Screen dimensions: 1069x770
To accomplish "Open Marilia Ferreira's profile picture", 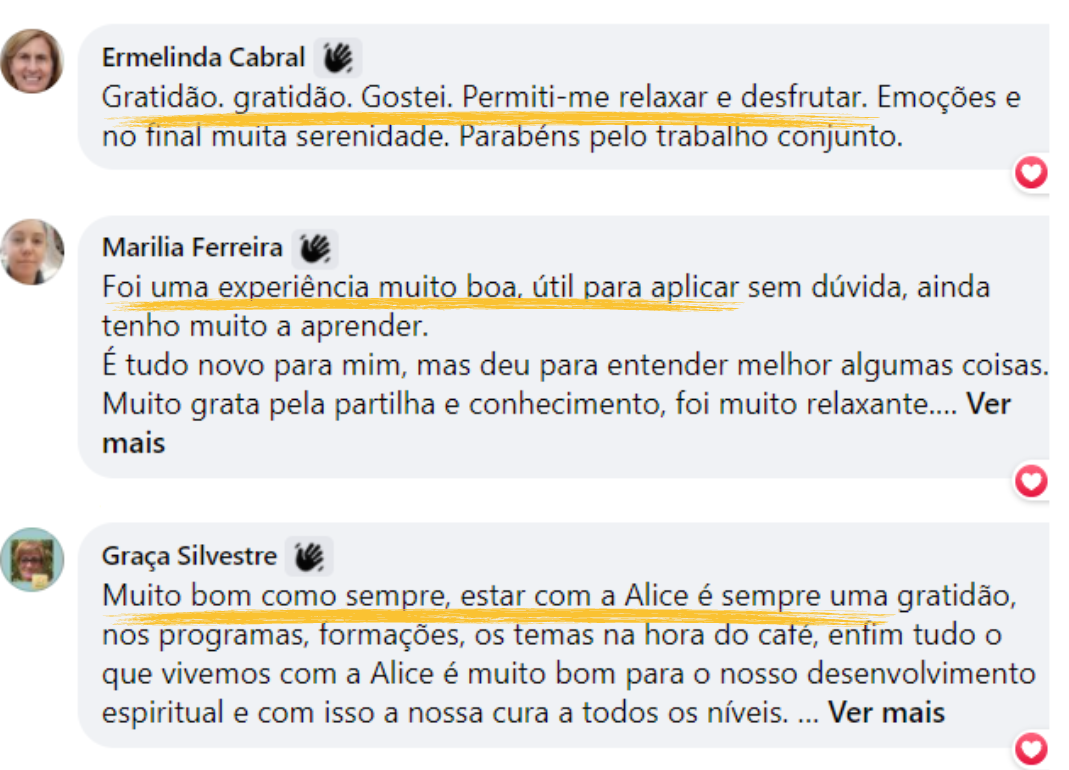I will pyautogui.click(x=32, y=251).
